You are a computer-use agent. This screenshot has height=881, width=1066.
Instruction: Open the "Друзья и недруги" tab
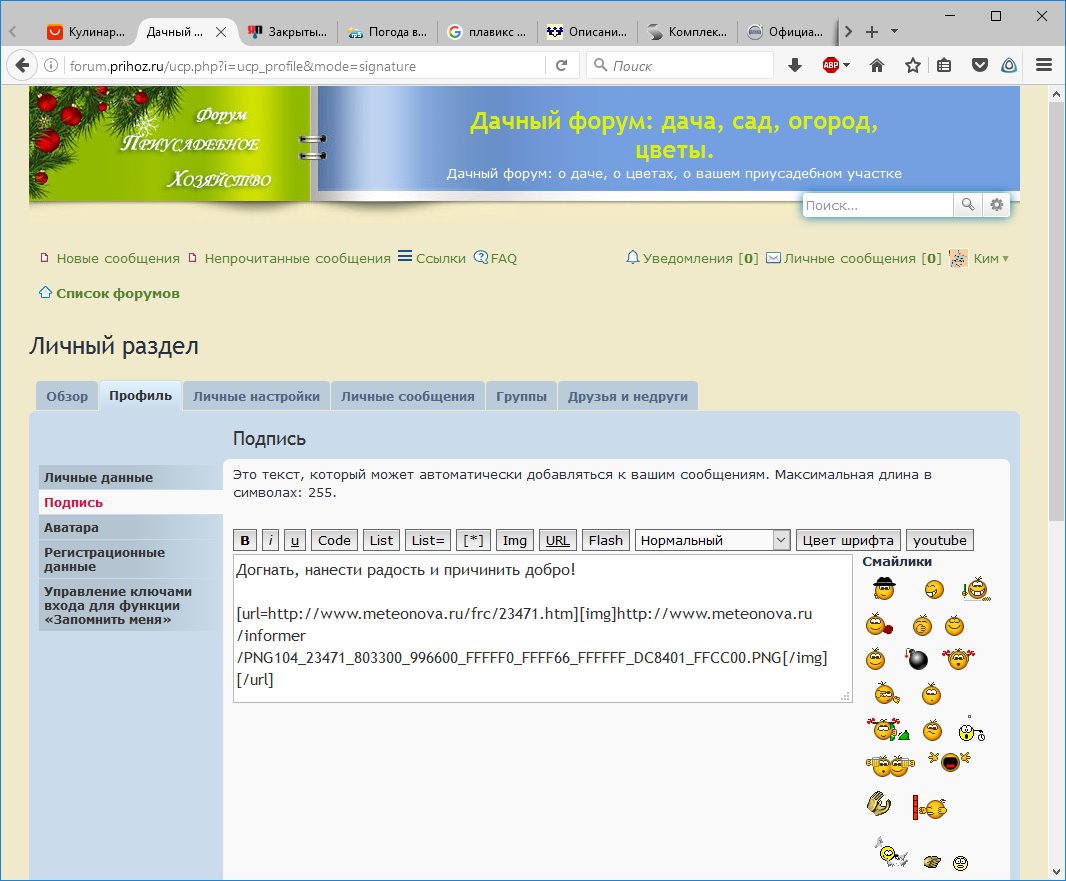tap(627, 396)
